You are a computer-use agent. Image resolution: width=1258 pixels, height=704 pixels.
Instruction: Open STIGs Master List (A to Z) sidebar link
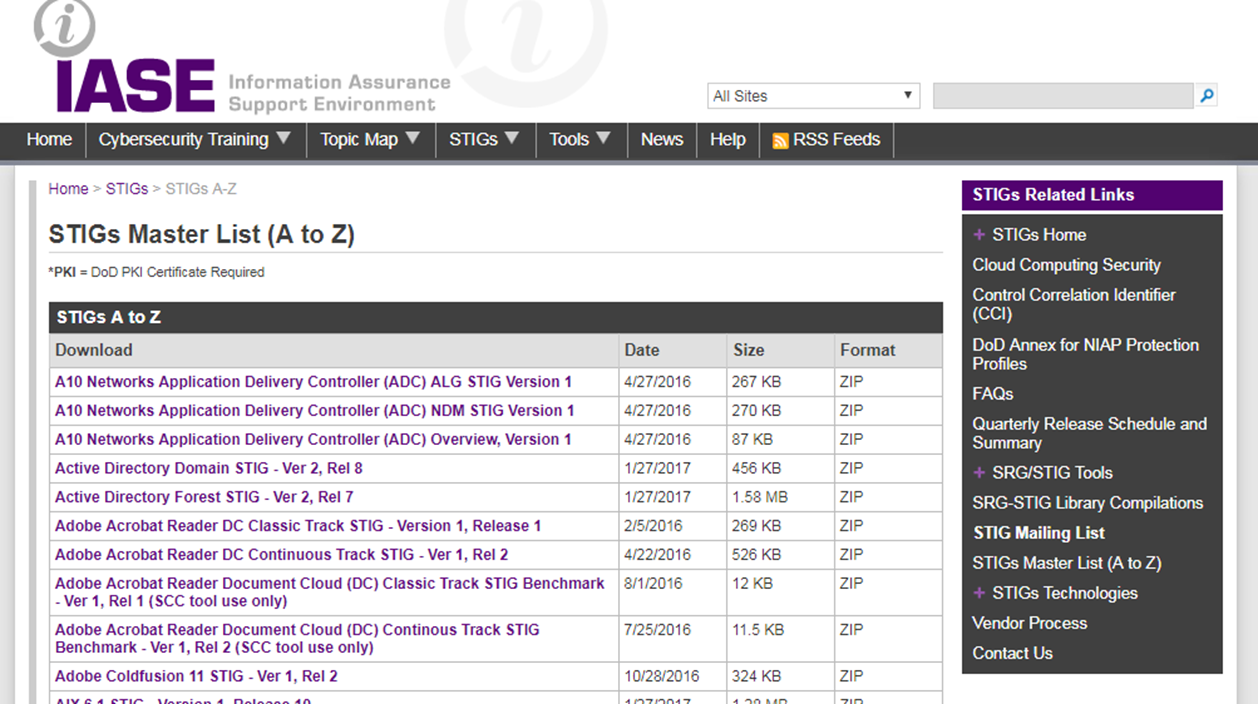tap(1066, 563)
